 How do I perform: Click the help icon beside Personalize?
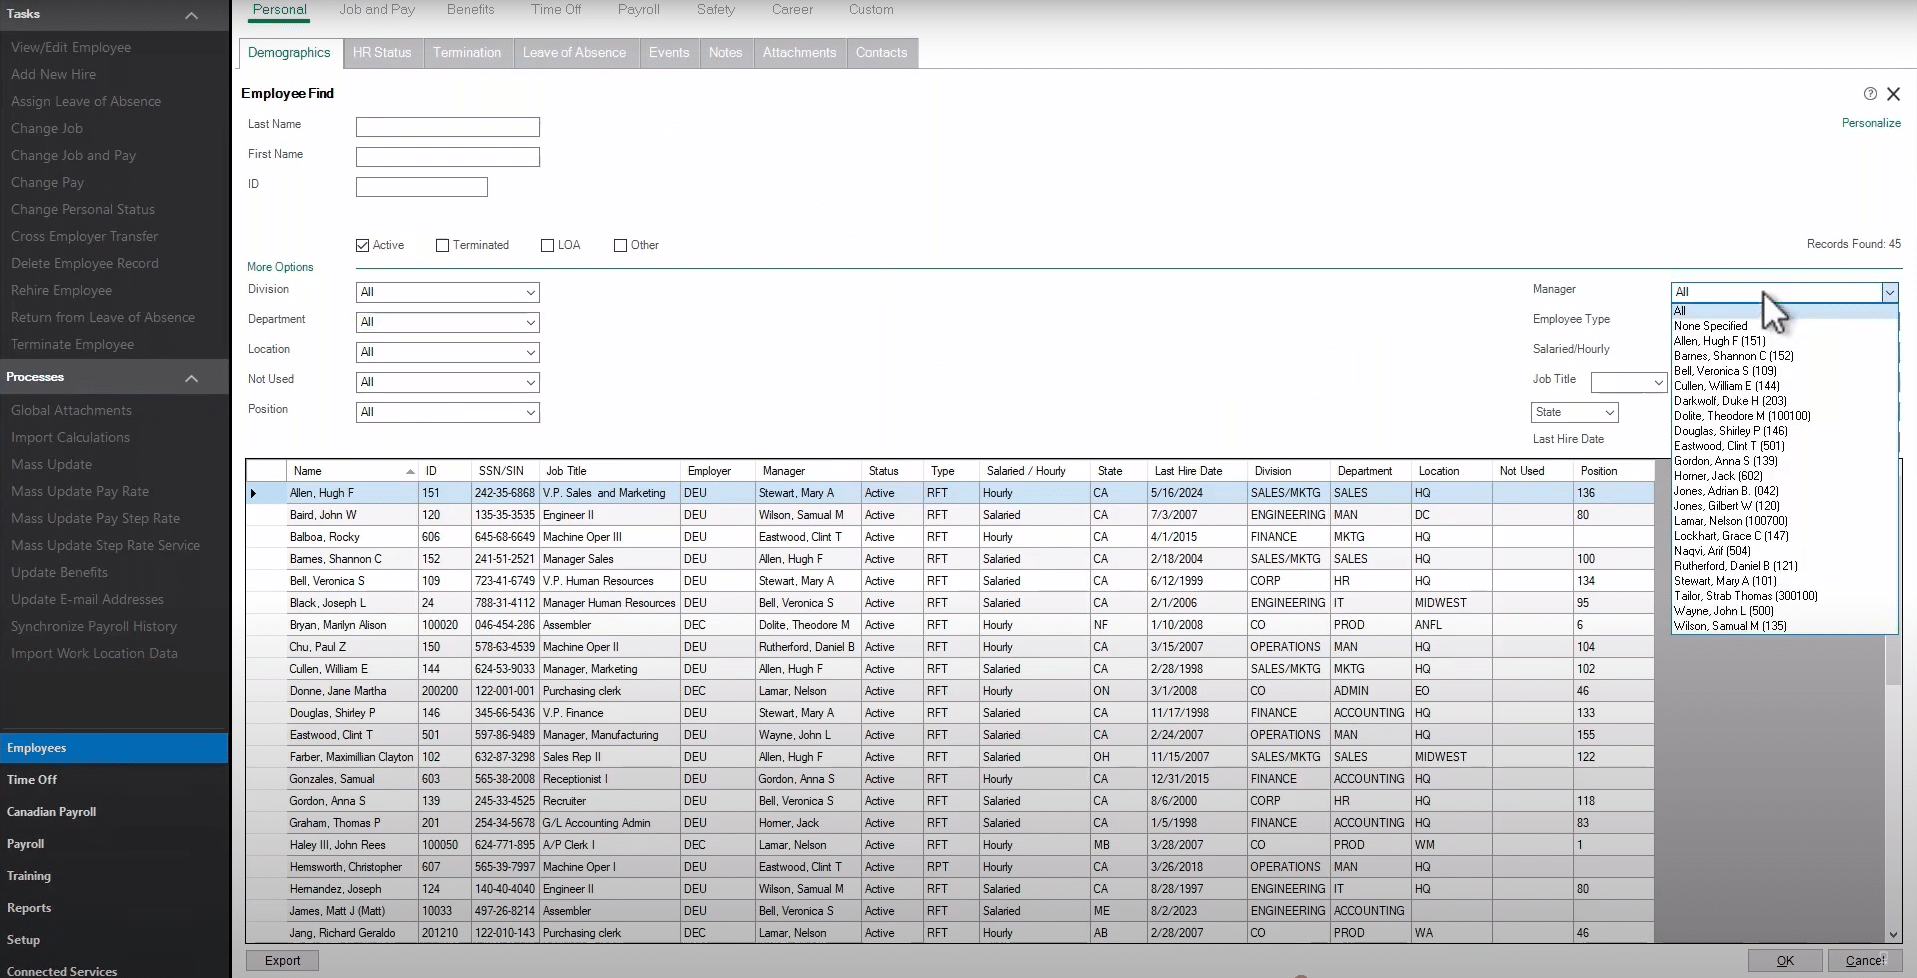(x=1869, y=93)
